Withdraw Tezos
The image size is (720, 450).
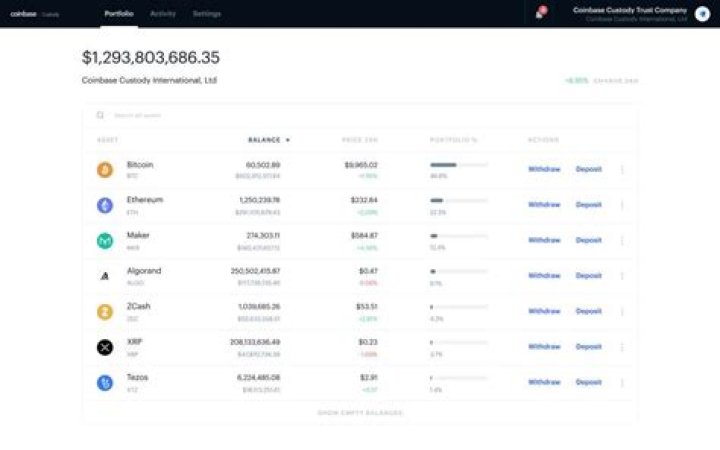click(544, 382)
